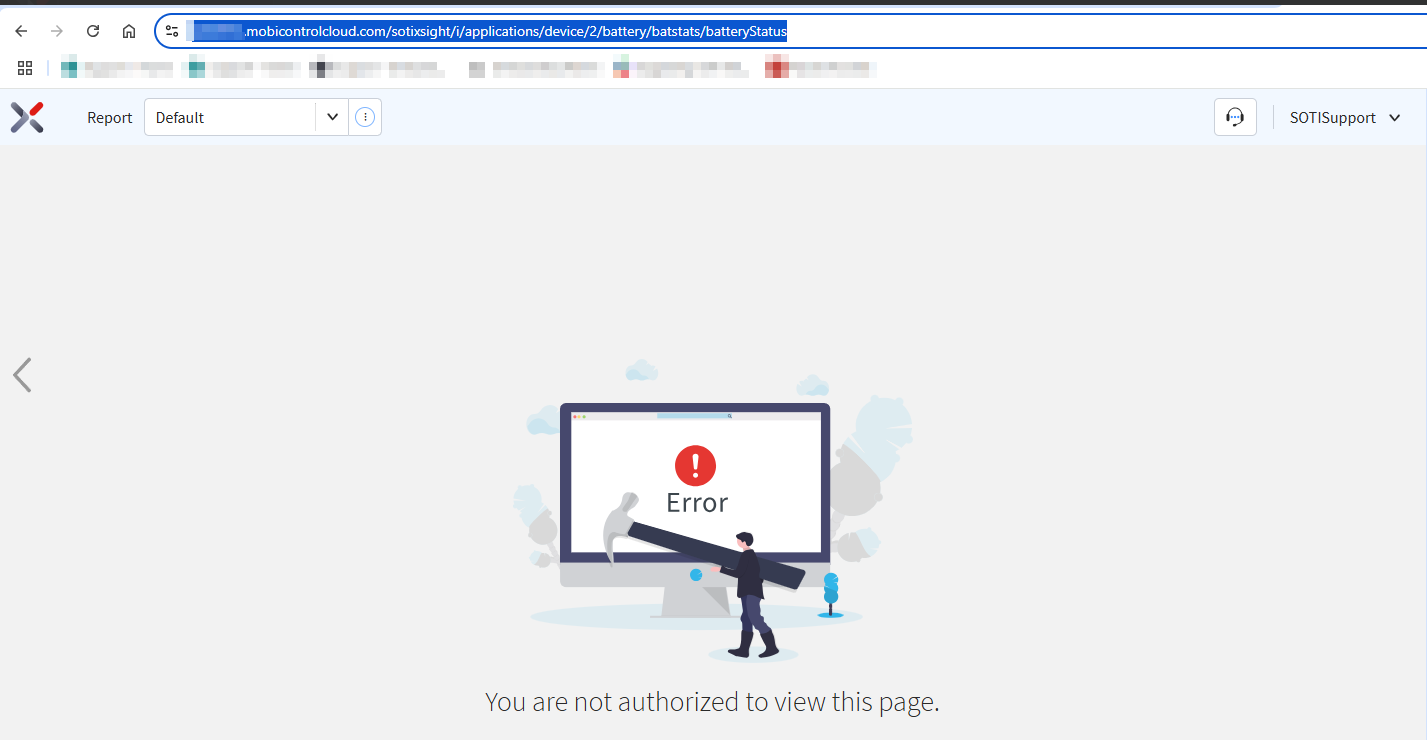Click the circled three-dot report info icon
The image size is (1427, 740).
(x=365, y=116)
